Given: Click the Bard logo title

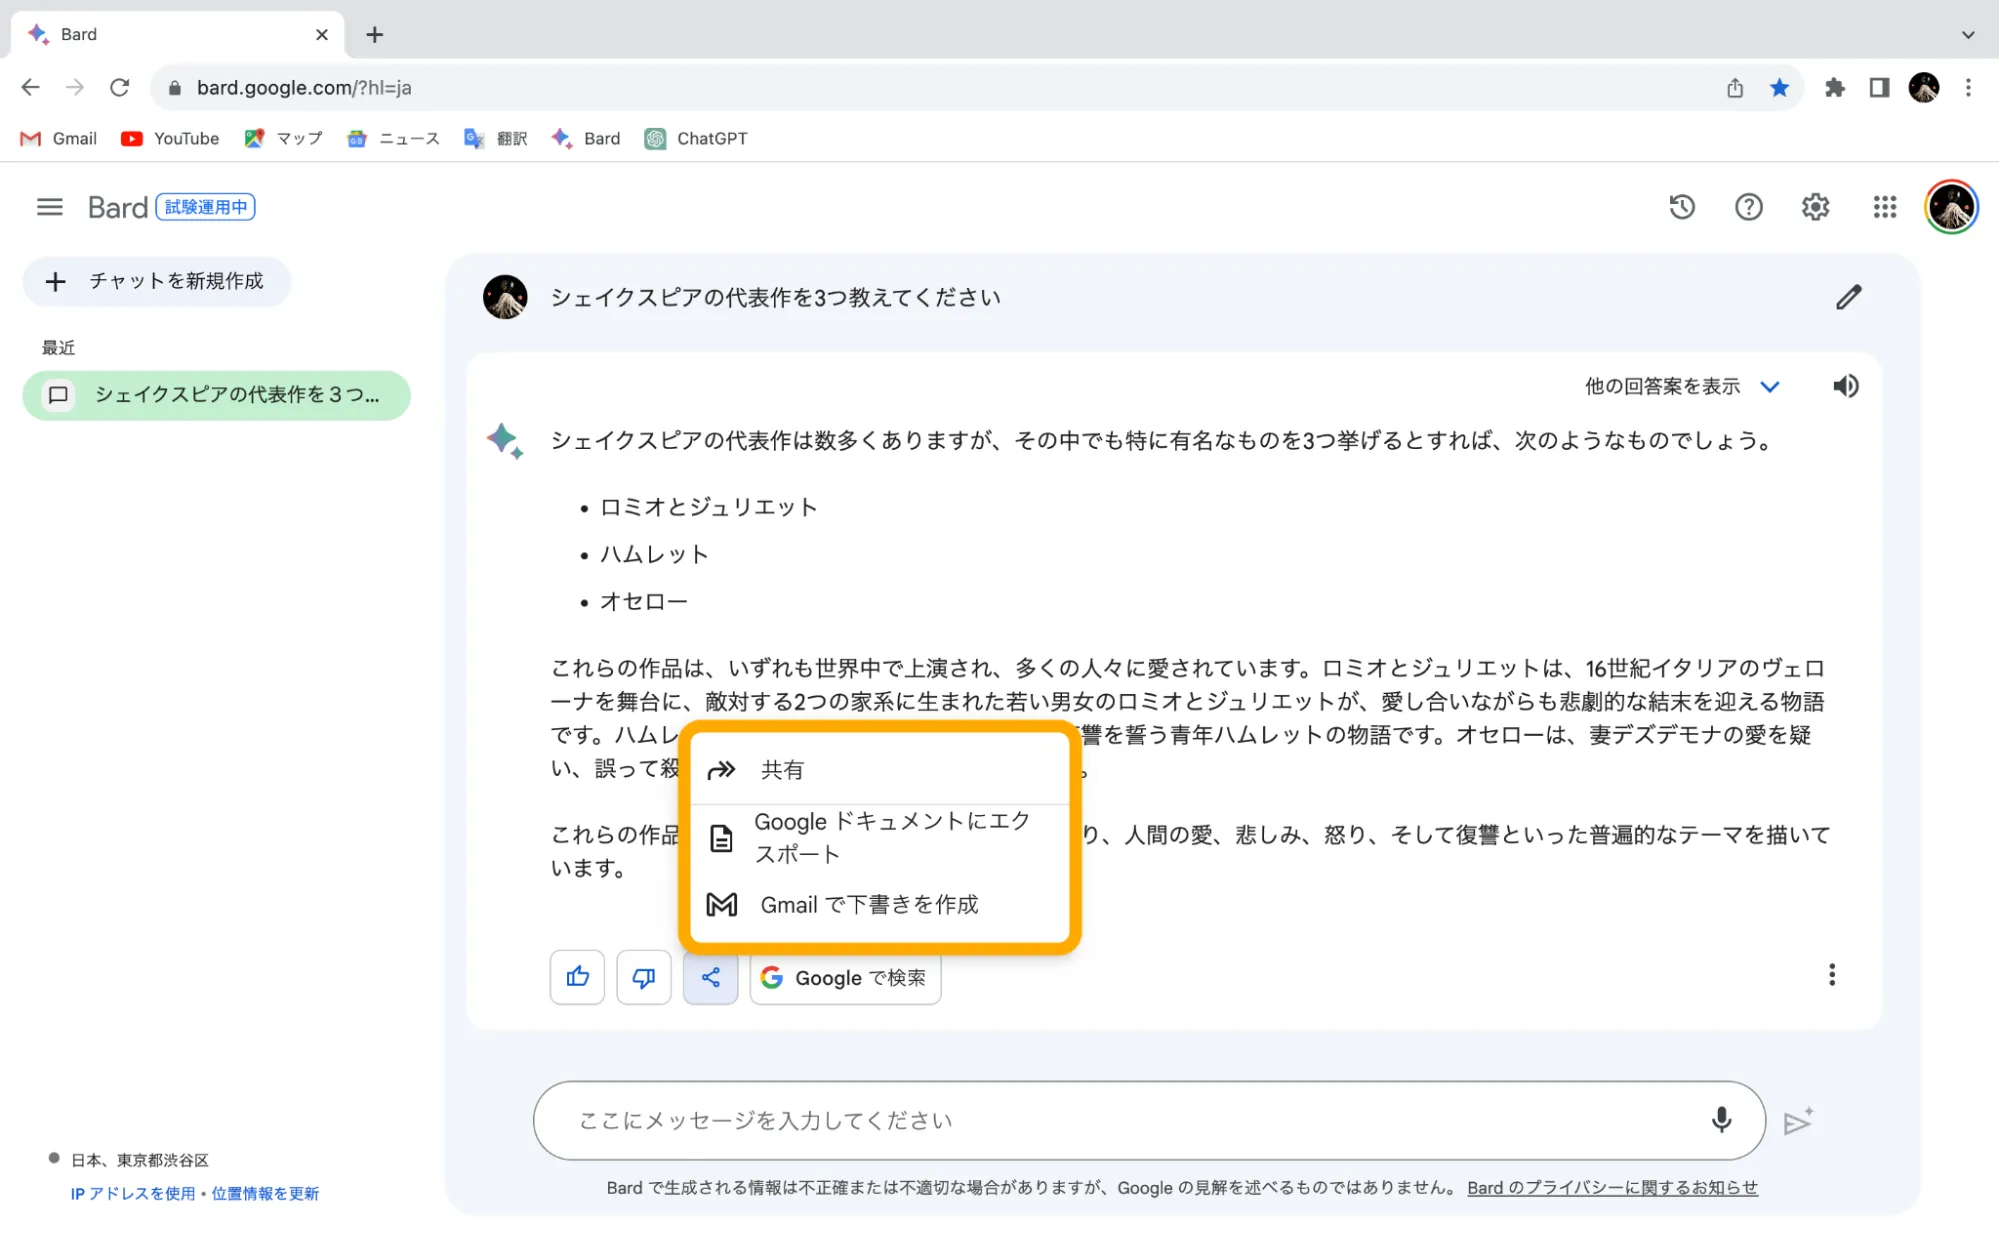Looking at the screenshot, I should [118, 207].
